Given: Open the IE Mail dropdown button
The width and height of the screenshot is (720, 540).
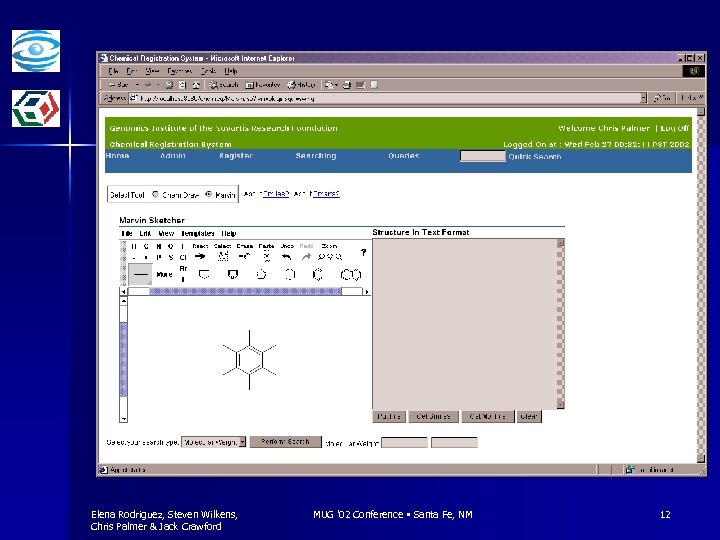Looking at the screenshot, I should [x=332, y=85].
